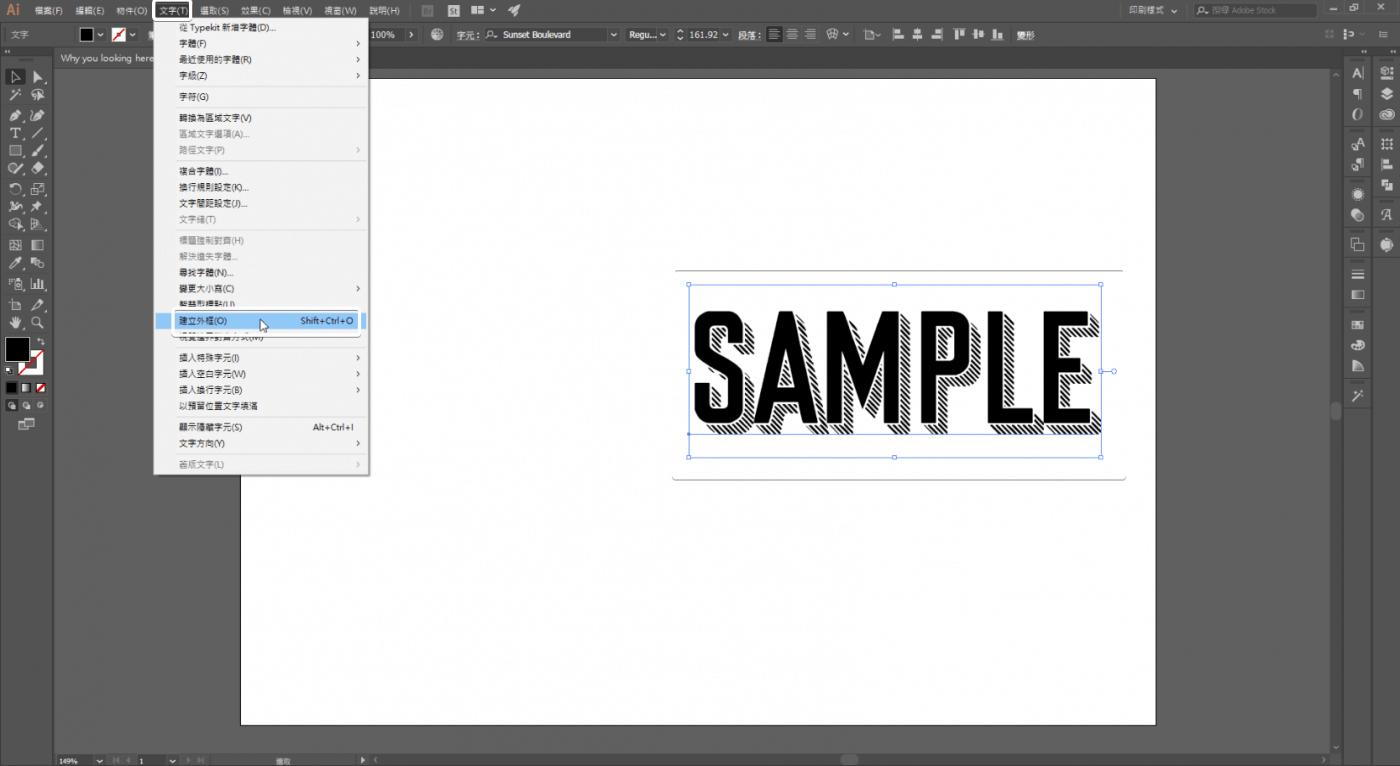1400x766 pixels.
Task: Select the Type tool
Action: tap(16, 133)
